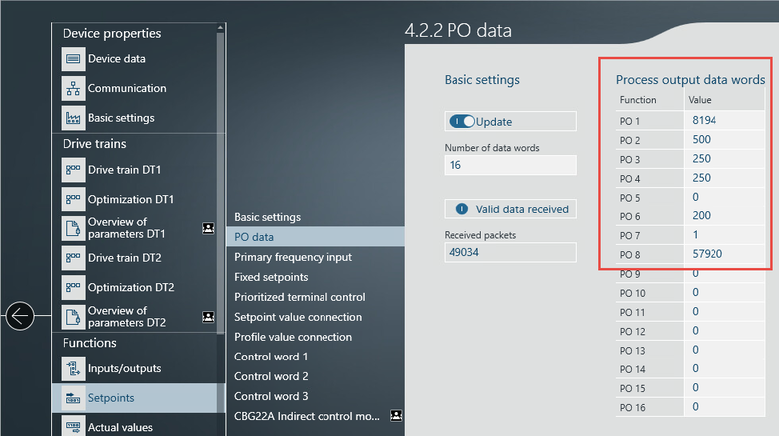779x436 pixels.
Task: Open the Inputs/outputs function icon
Action: pyautogui.click(x=74, y=368)
